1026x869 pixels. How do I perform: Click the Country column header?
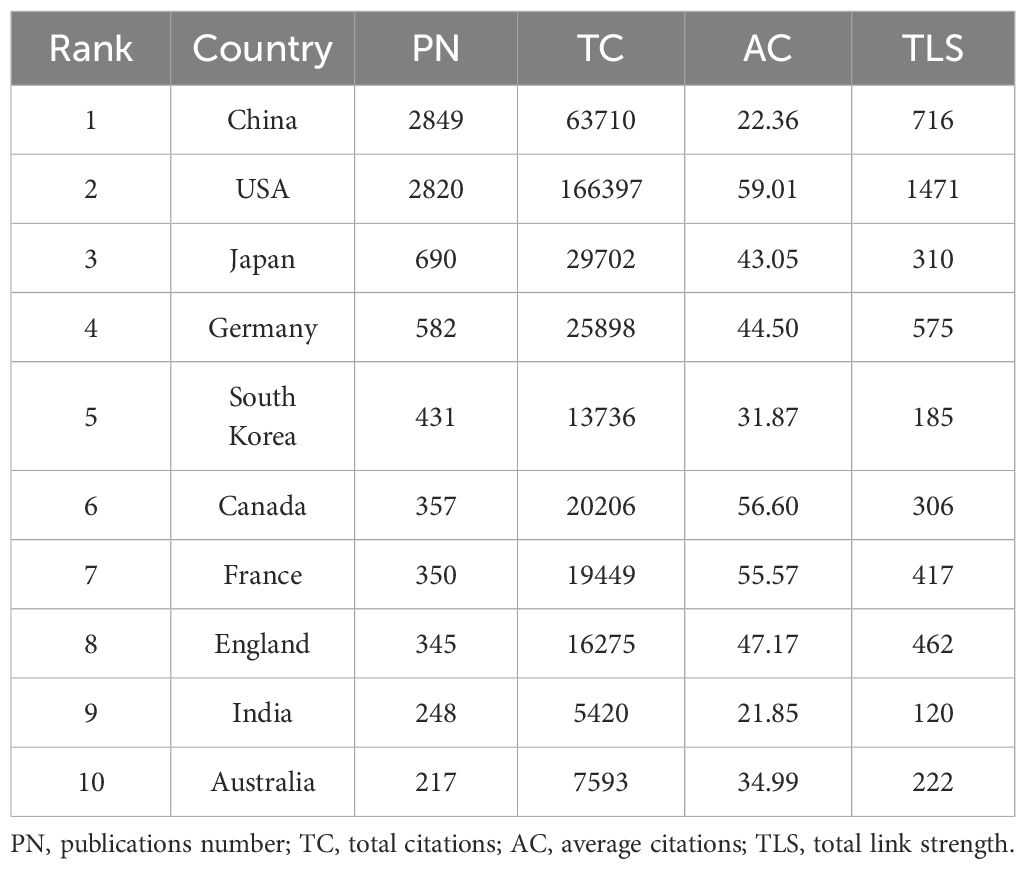click(x=262, y=48)
